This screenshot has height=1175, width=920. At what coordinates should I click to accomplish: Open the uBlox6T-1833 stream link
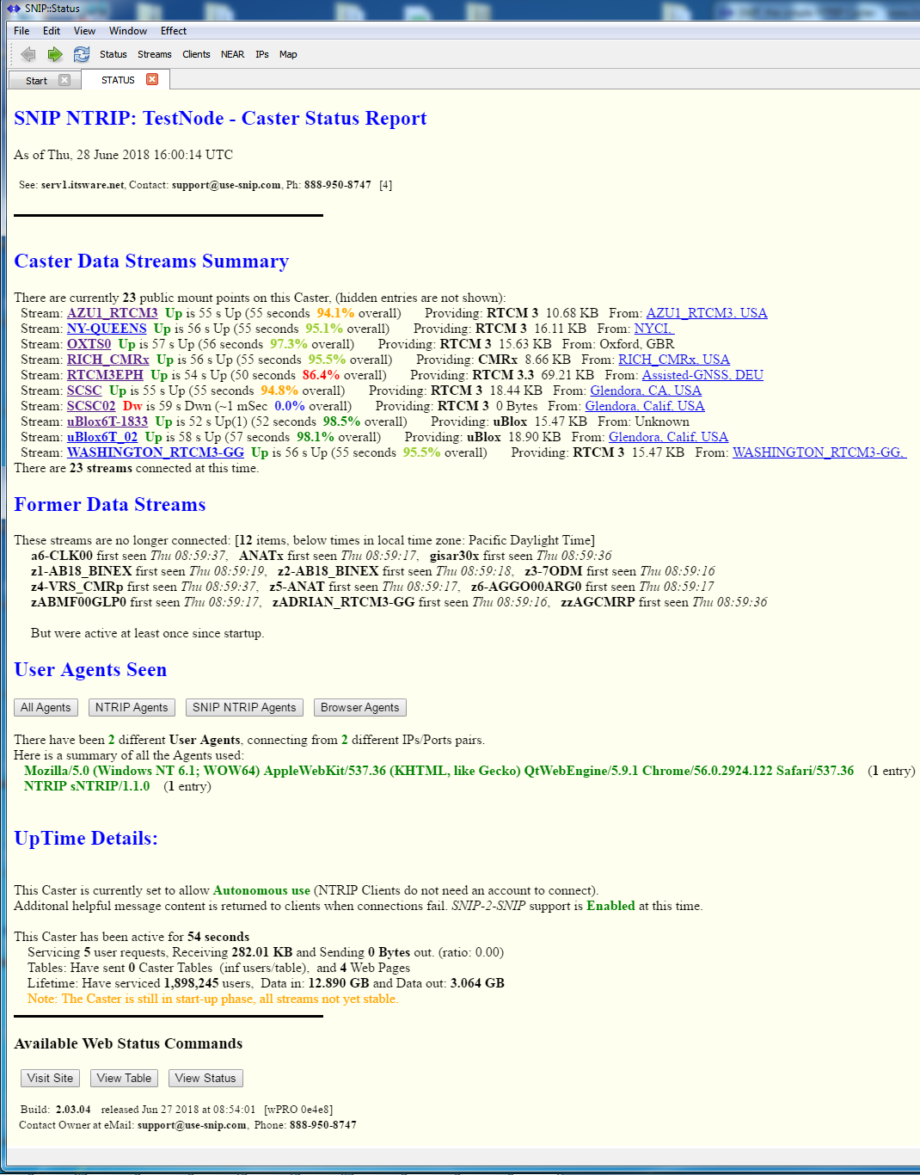[x=107, y=422]
